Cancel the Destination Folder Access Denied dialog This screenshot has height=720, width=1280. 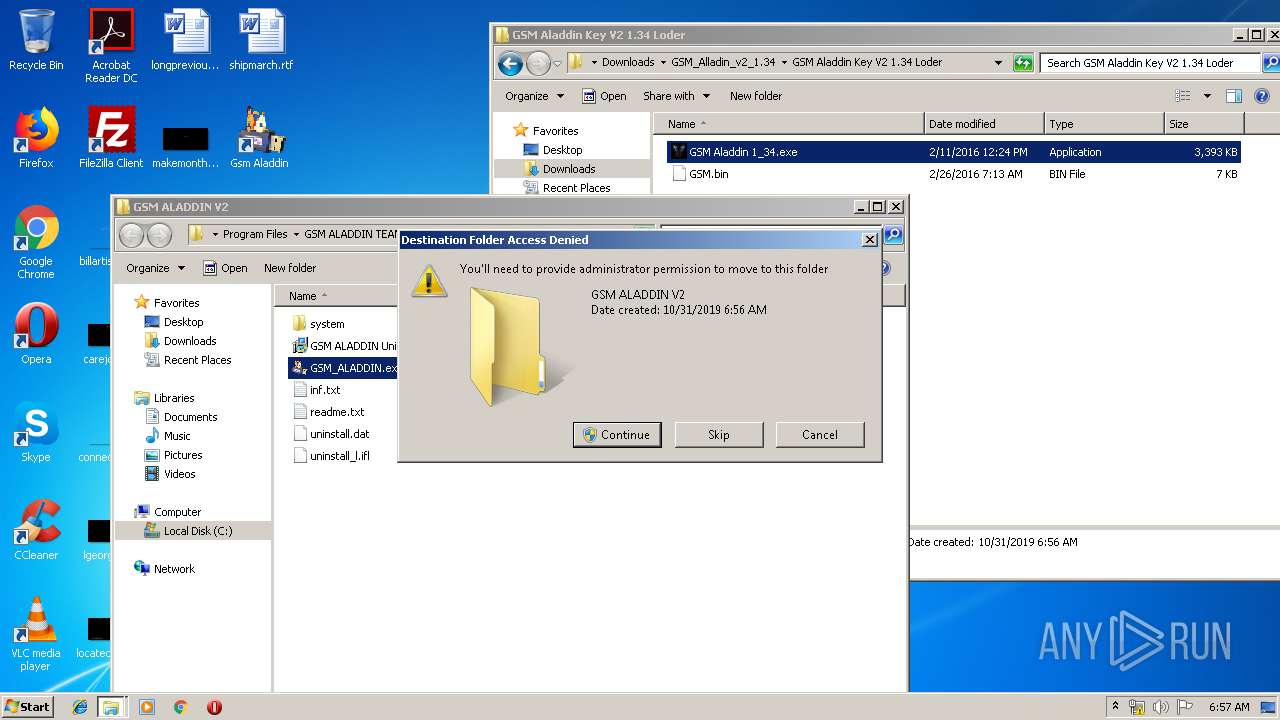pyautogui.click(x=820, y=435)
